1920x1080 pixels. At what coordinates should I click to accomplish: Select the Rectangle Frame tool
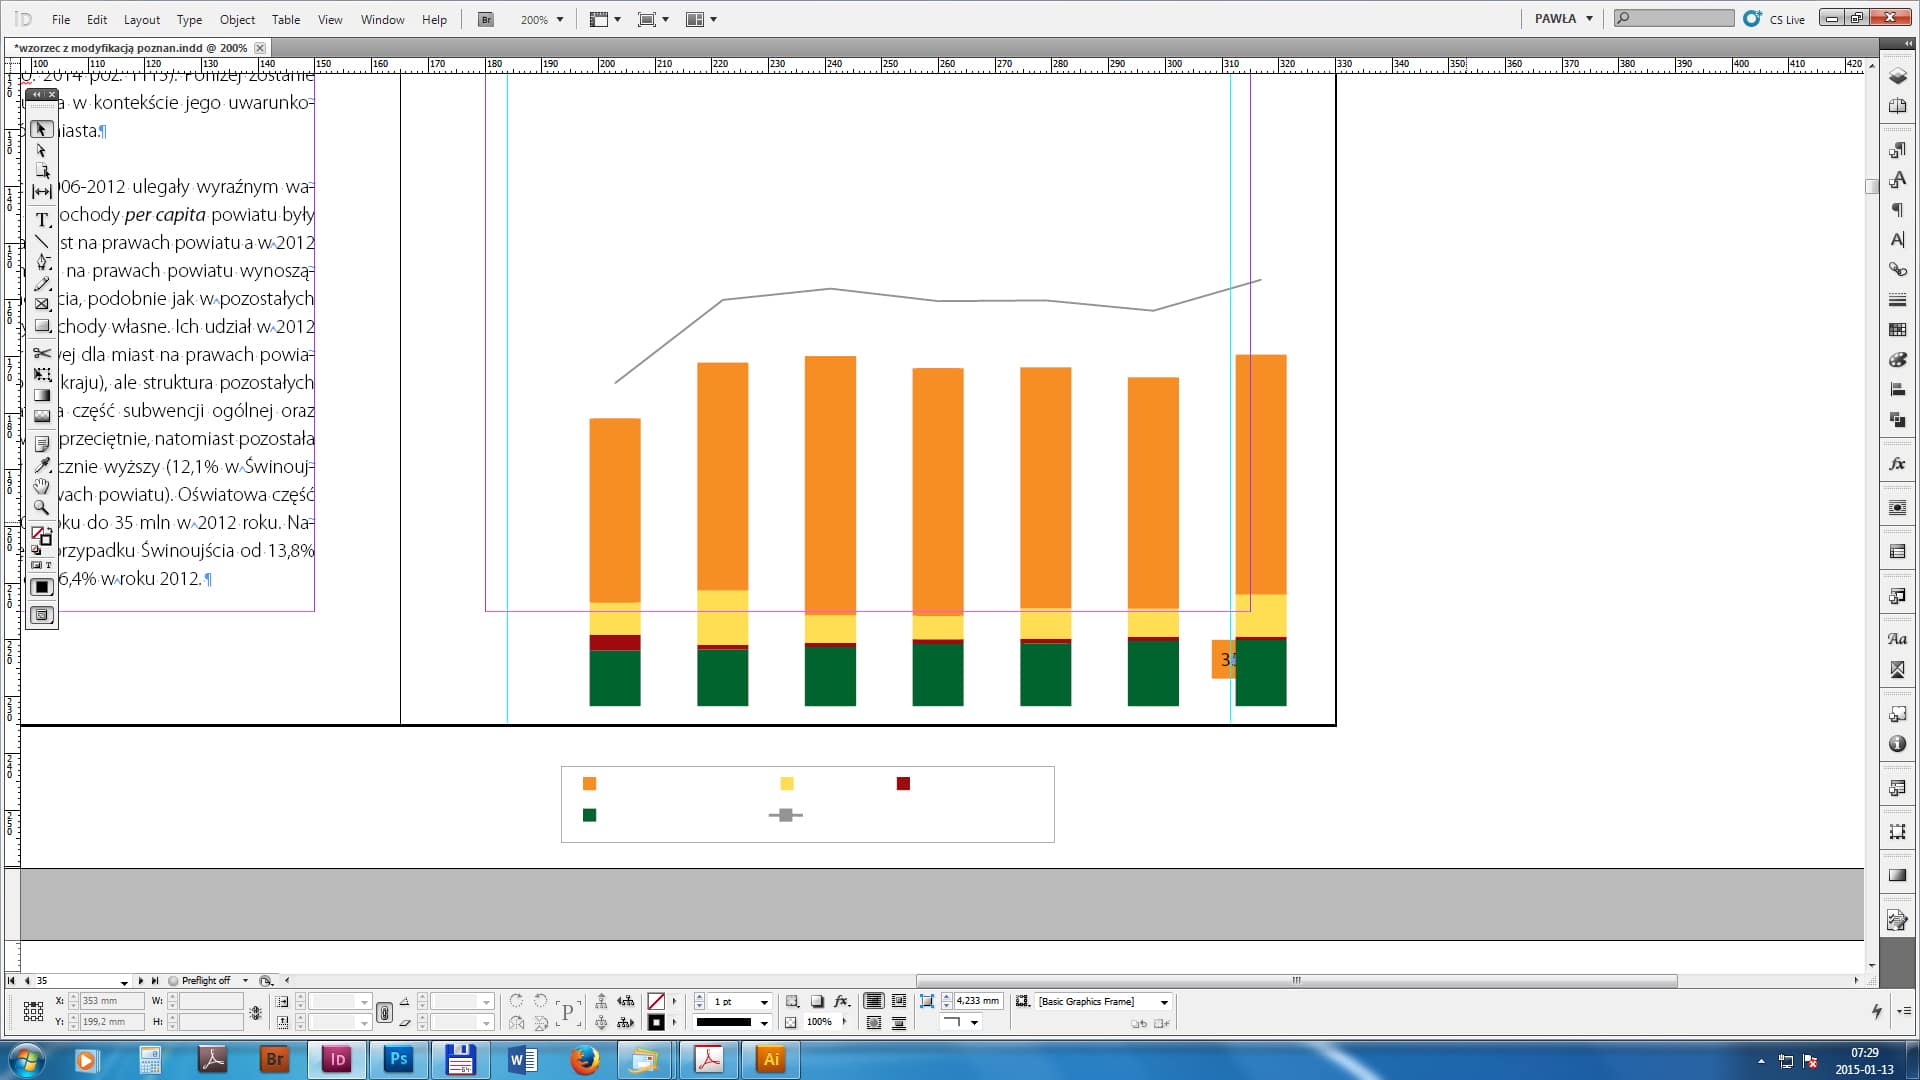[x=42, y=304]
